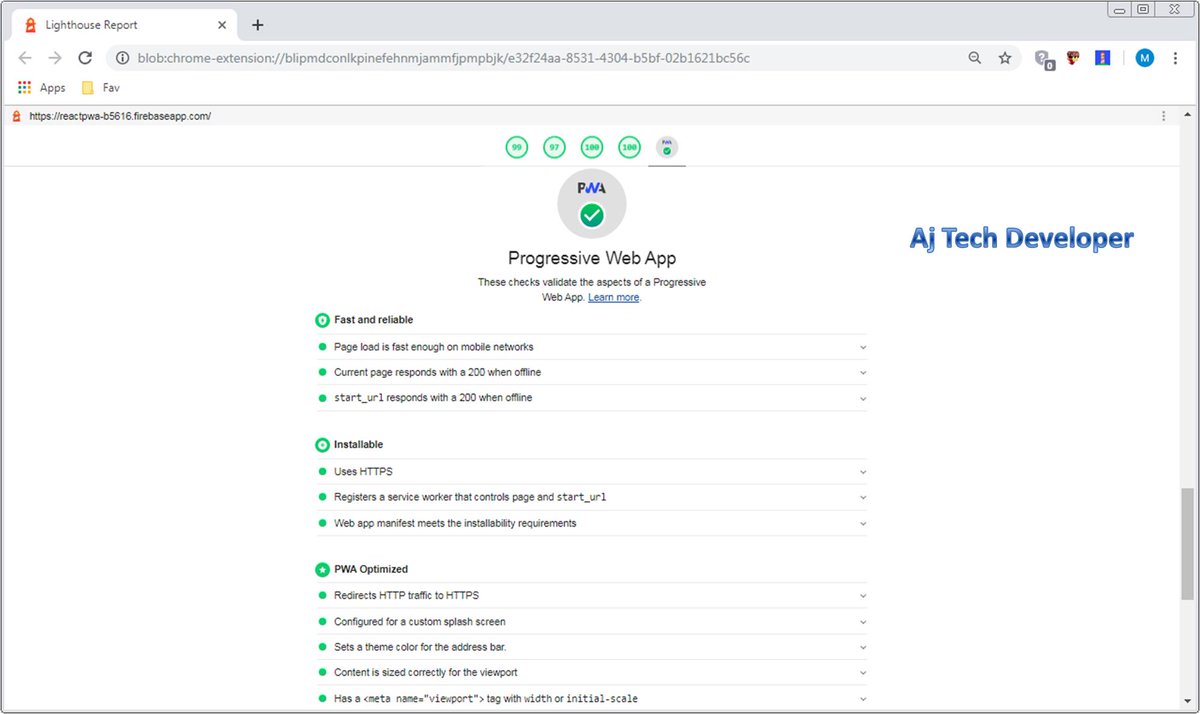This screenshot has width=1200, height=714.
Task: Select the Accessibility score gauge showing 97
Action: click(554, 147)
